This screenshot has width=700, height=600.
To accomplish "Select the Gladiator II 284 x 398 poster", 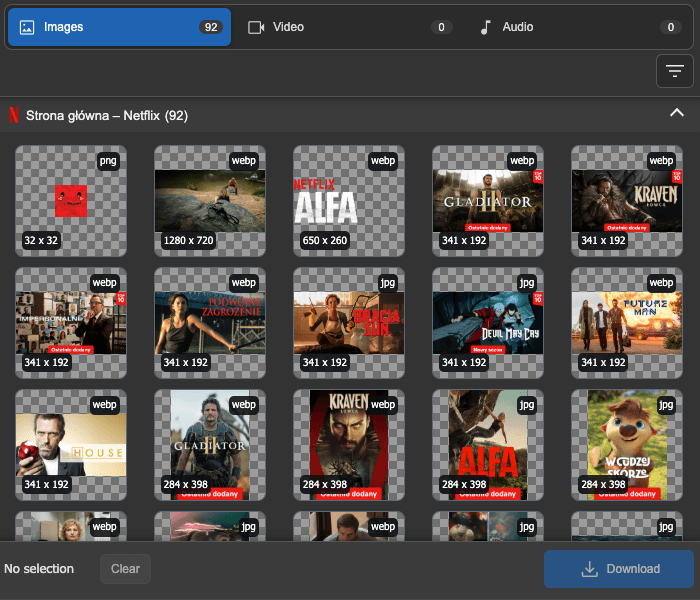I will pos(210,445).
